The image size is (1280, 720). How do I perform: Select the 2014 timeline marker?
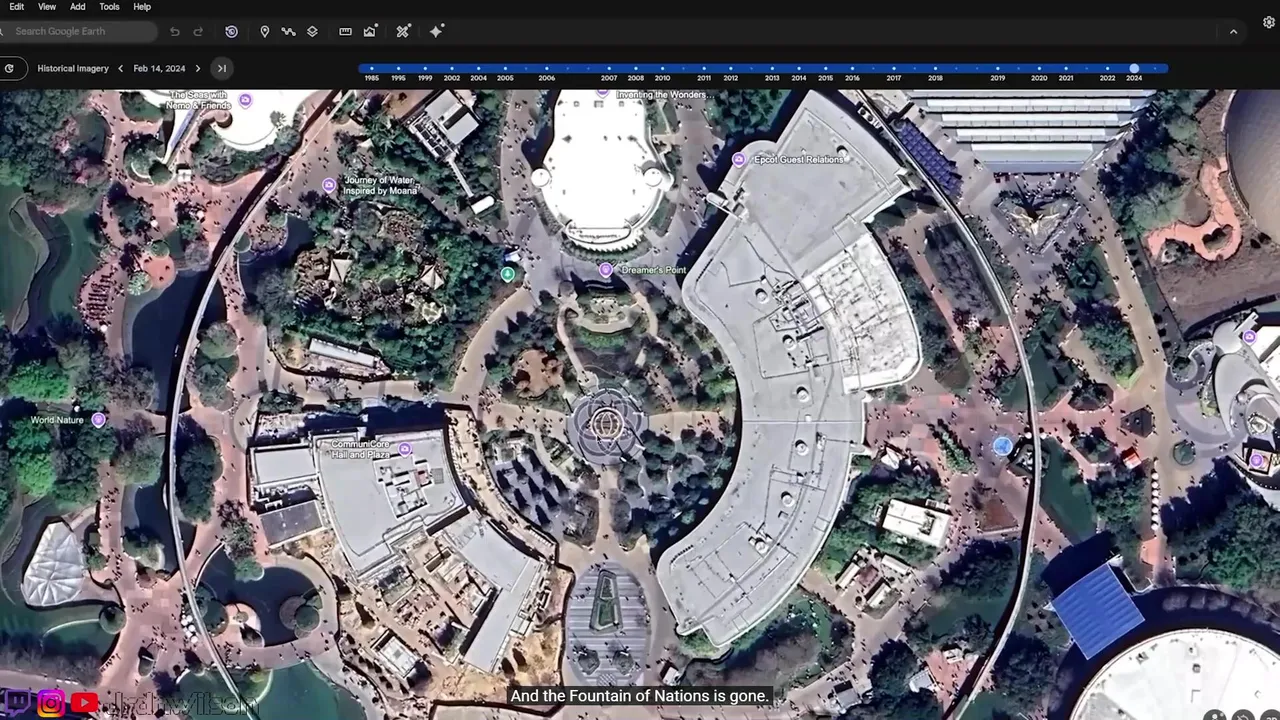[x=799, y=69]
